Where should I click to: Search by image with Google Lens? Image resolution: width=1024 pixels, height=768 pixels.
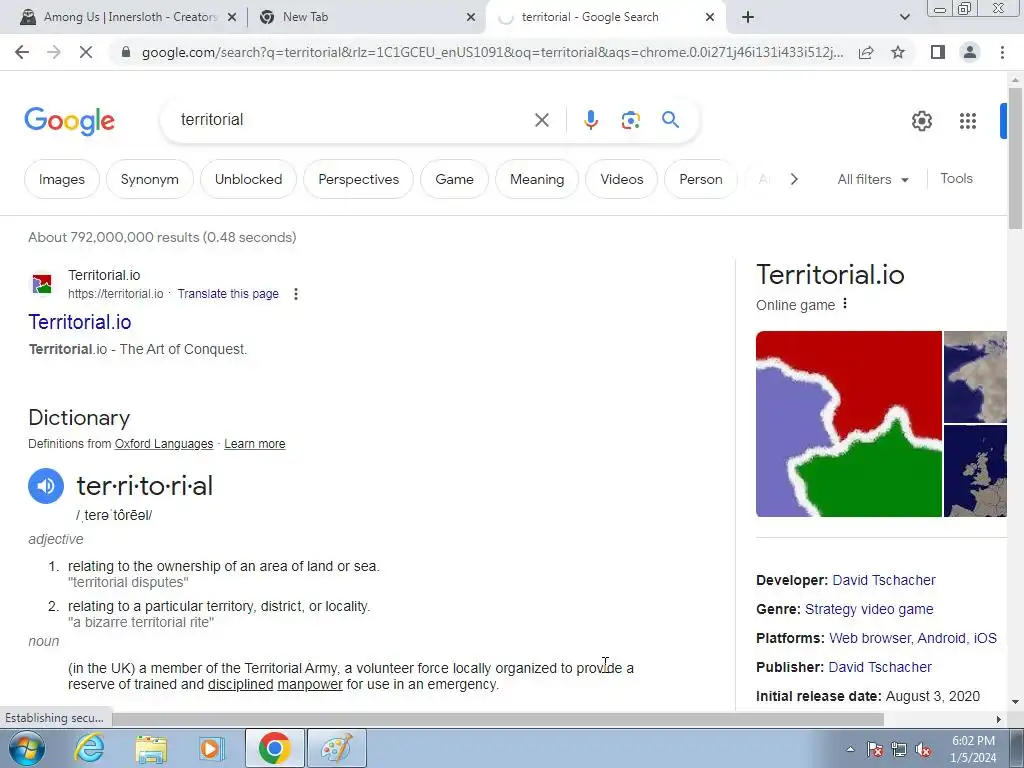coord(630,120)
